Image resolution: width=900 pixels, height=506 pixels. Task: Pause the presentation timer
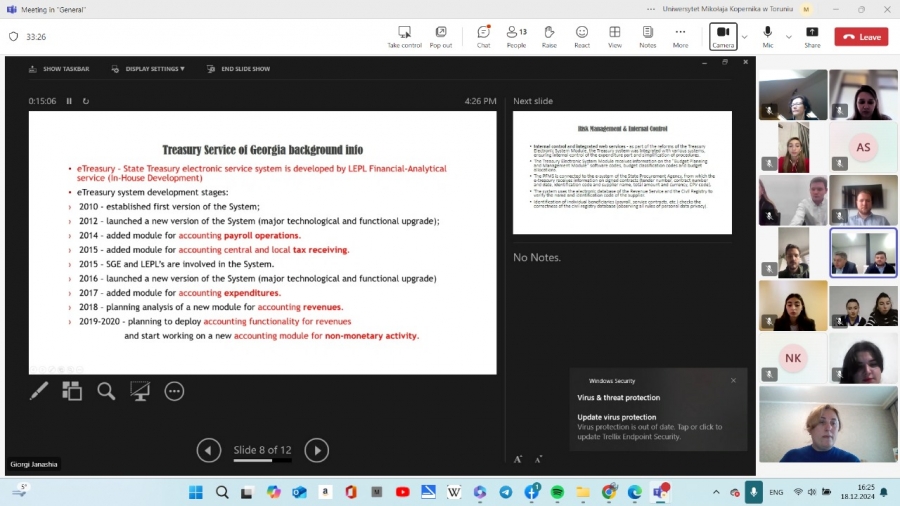point(69,101)
